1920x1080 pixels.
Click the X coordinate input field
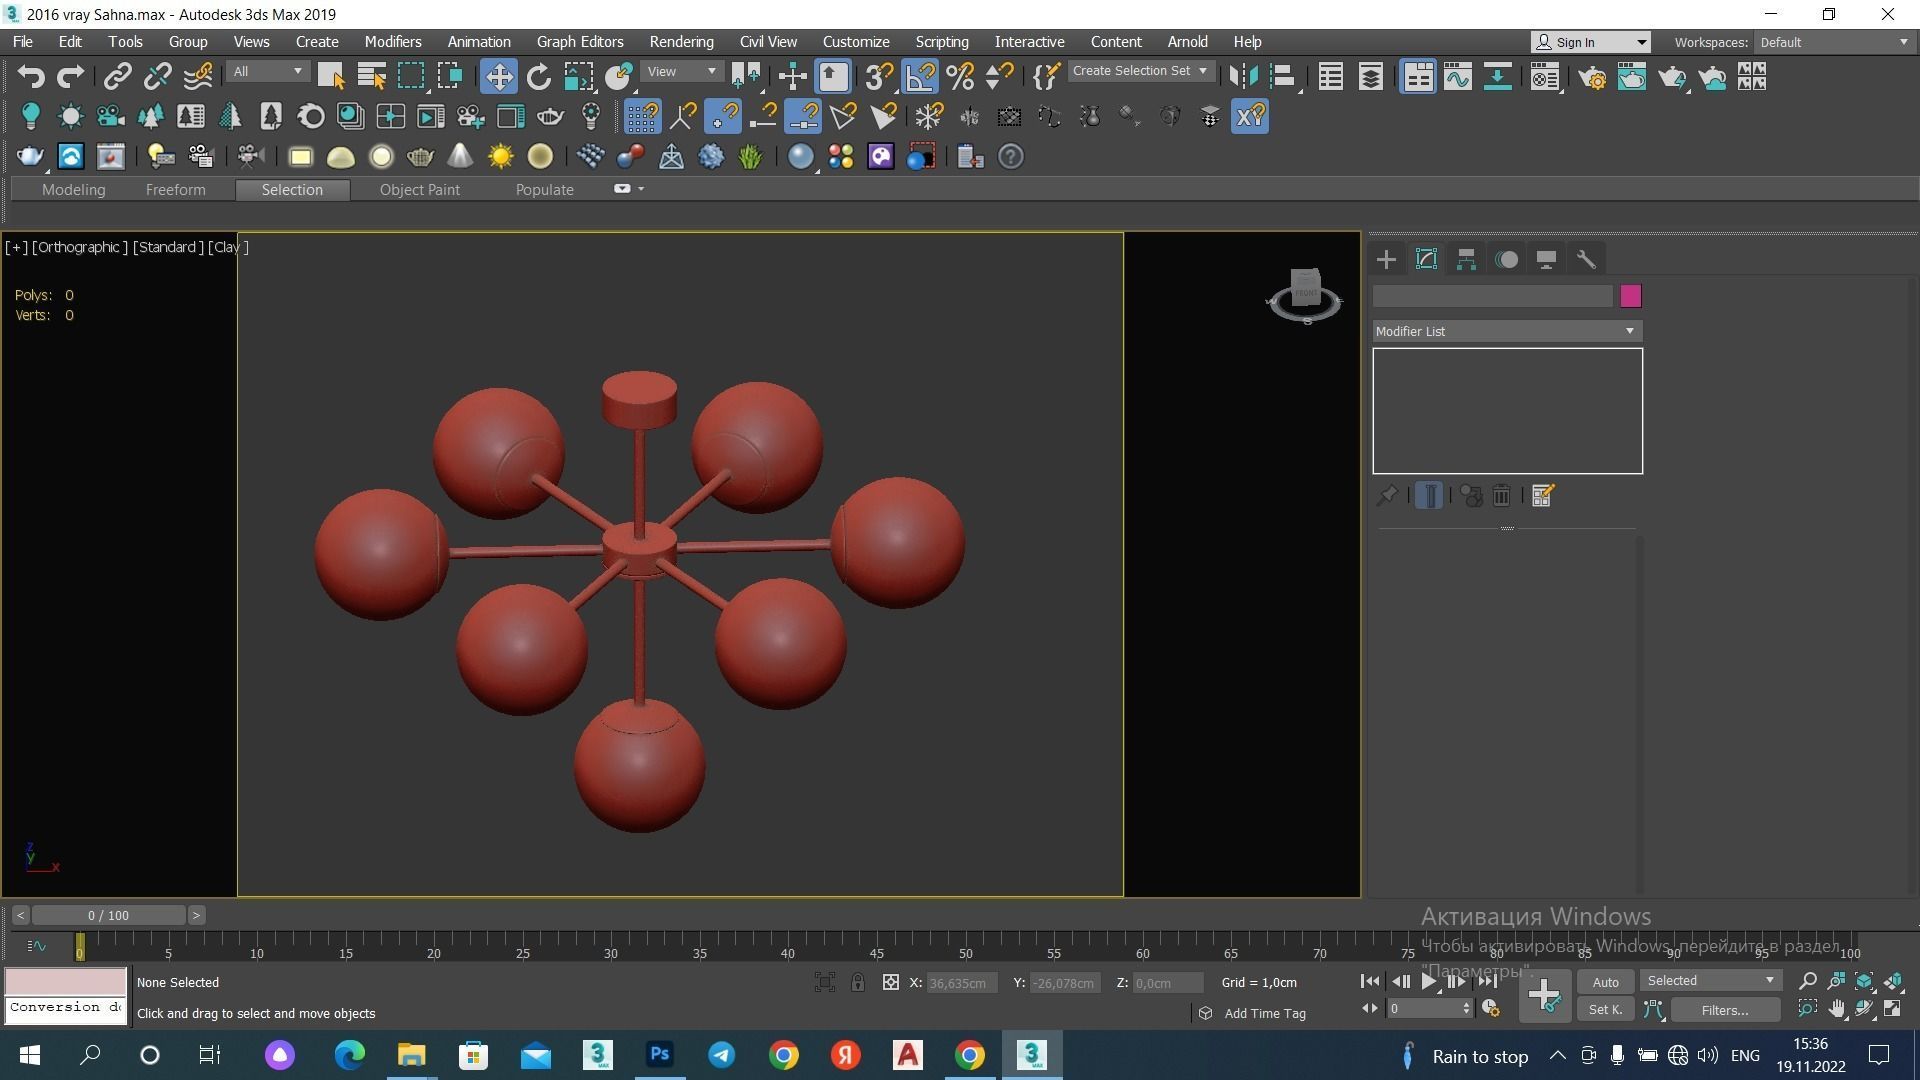(960, 984)
